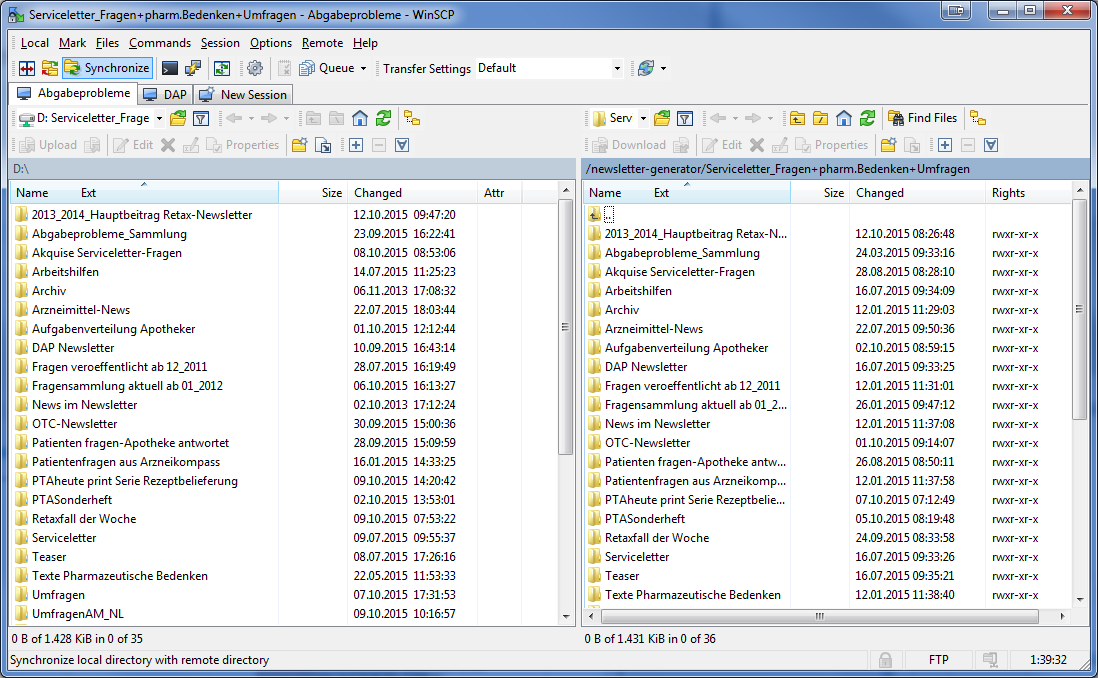Image resolution: width=1098 pixels, height=678 pixels.
Task: Open the Commands menu
Action: coord(159,43)
